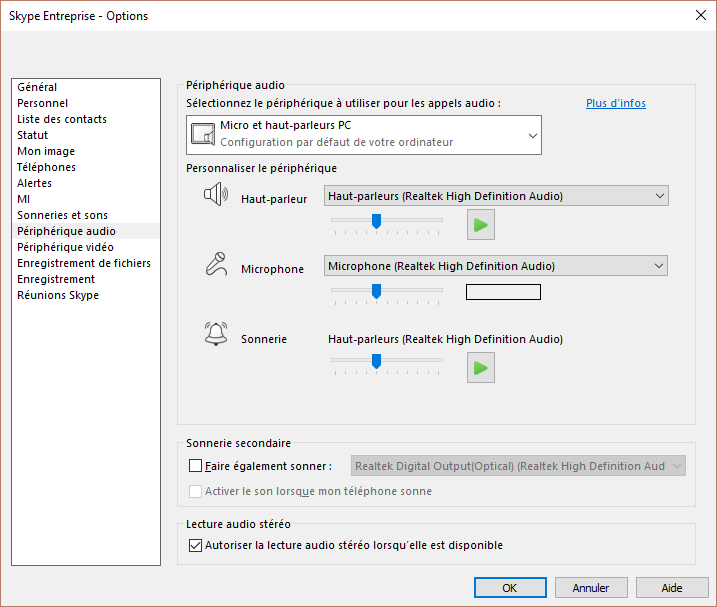This screenshot has width=717, height=607.
Task: Open Enregistrement de fichiers settings
Action: point(86,263)
